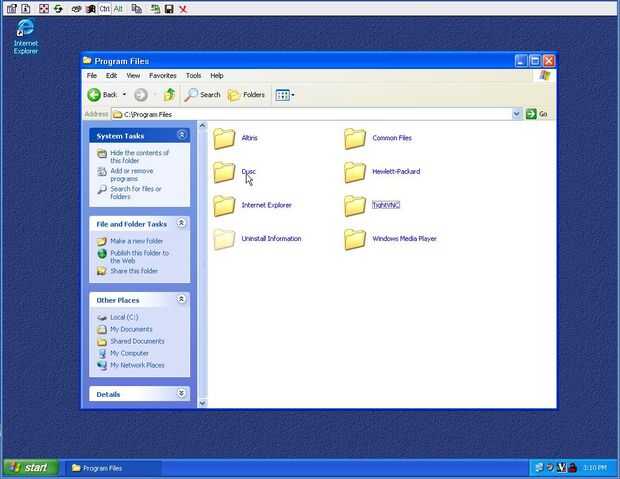Expand the Details panel
The height and width of the screenshot is (479, 620).
(x=181, y=393)
